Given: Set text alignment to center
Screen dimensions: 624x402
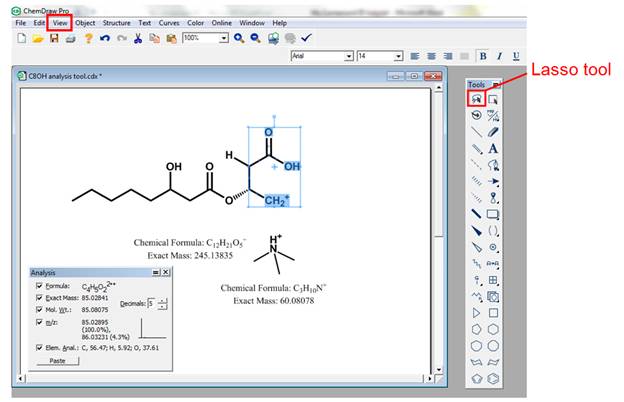Looking at the screenshot, I should click(x=431, y=56).
